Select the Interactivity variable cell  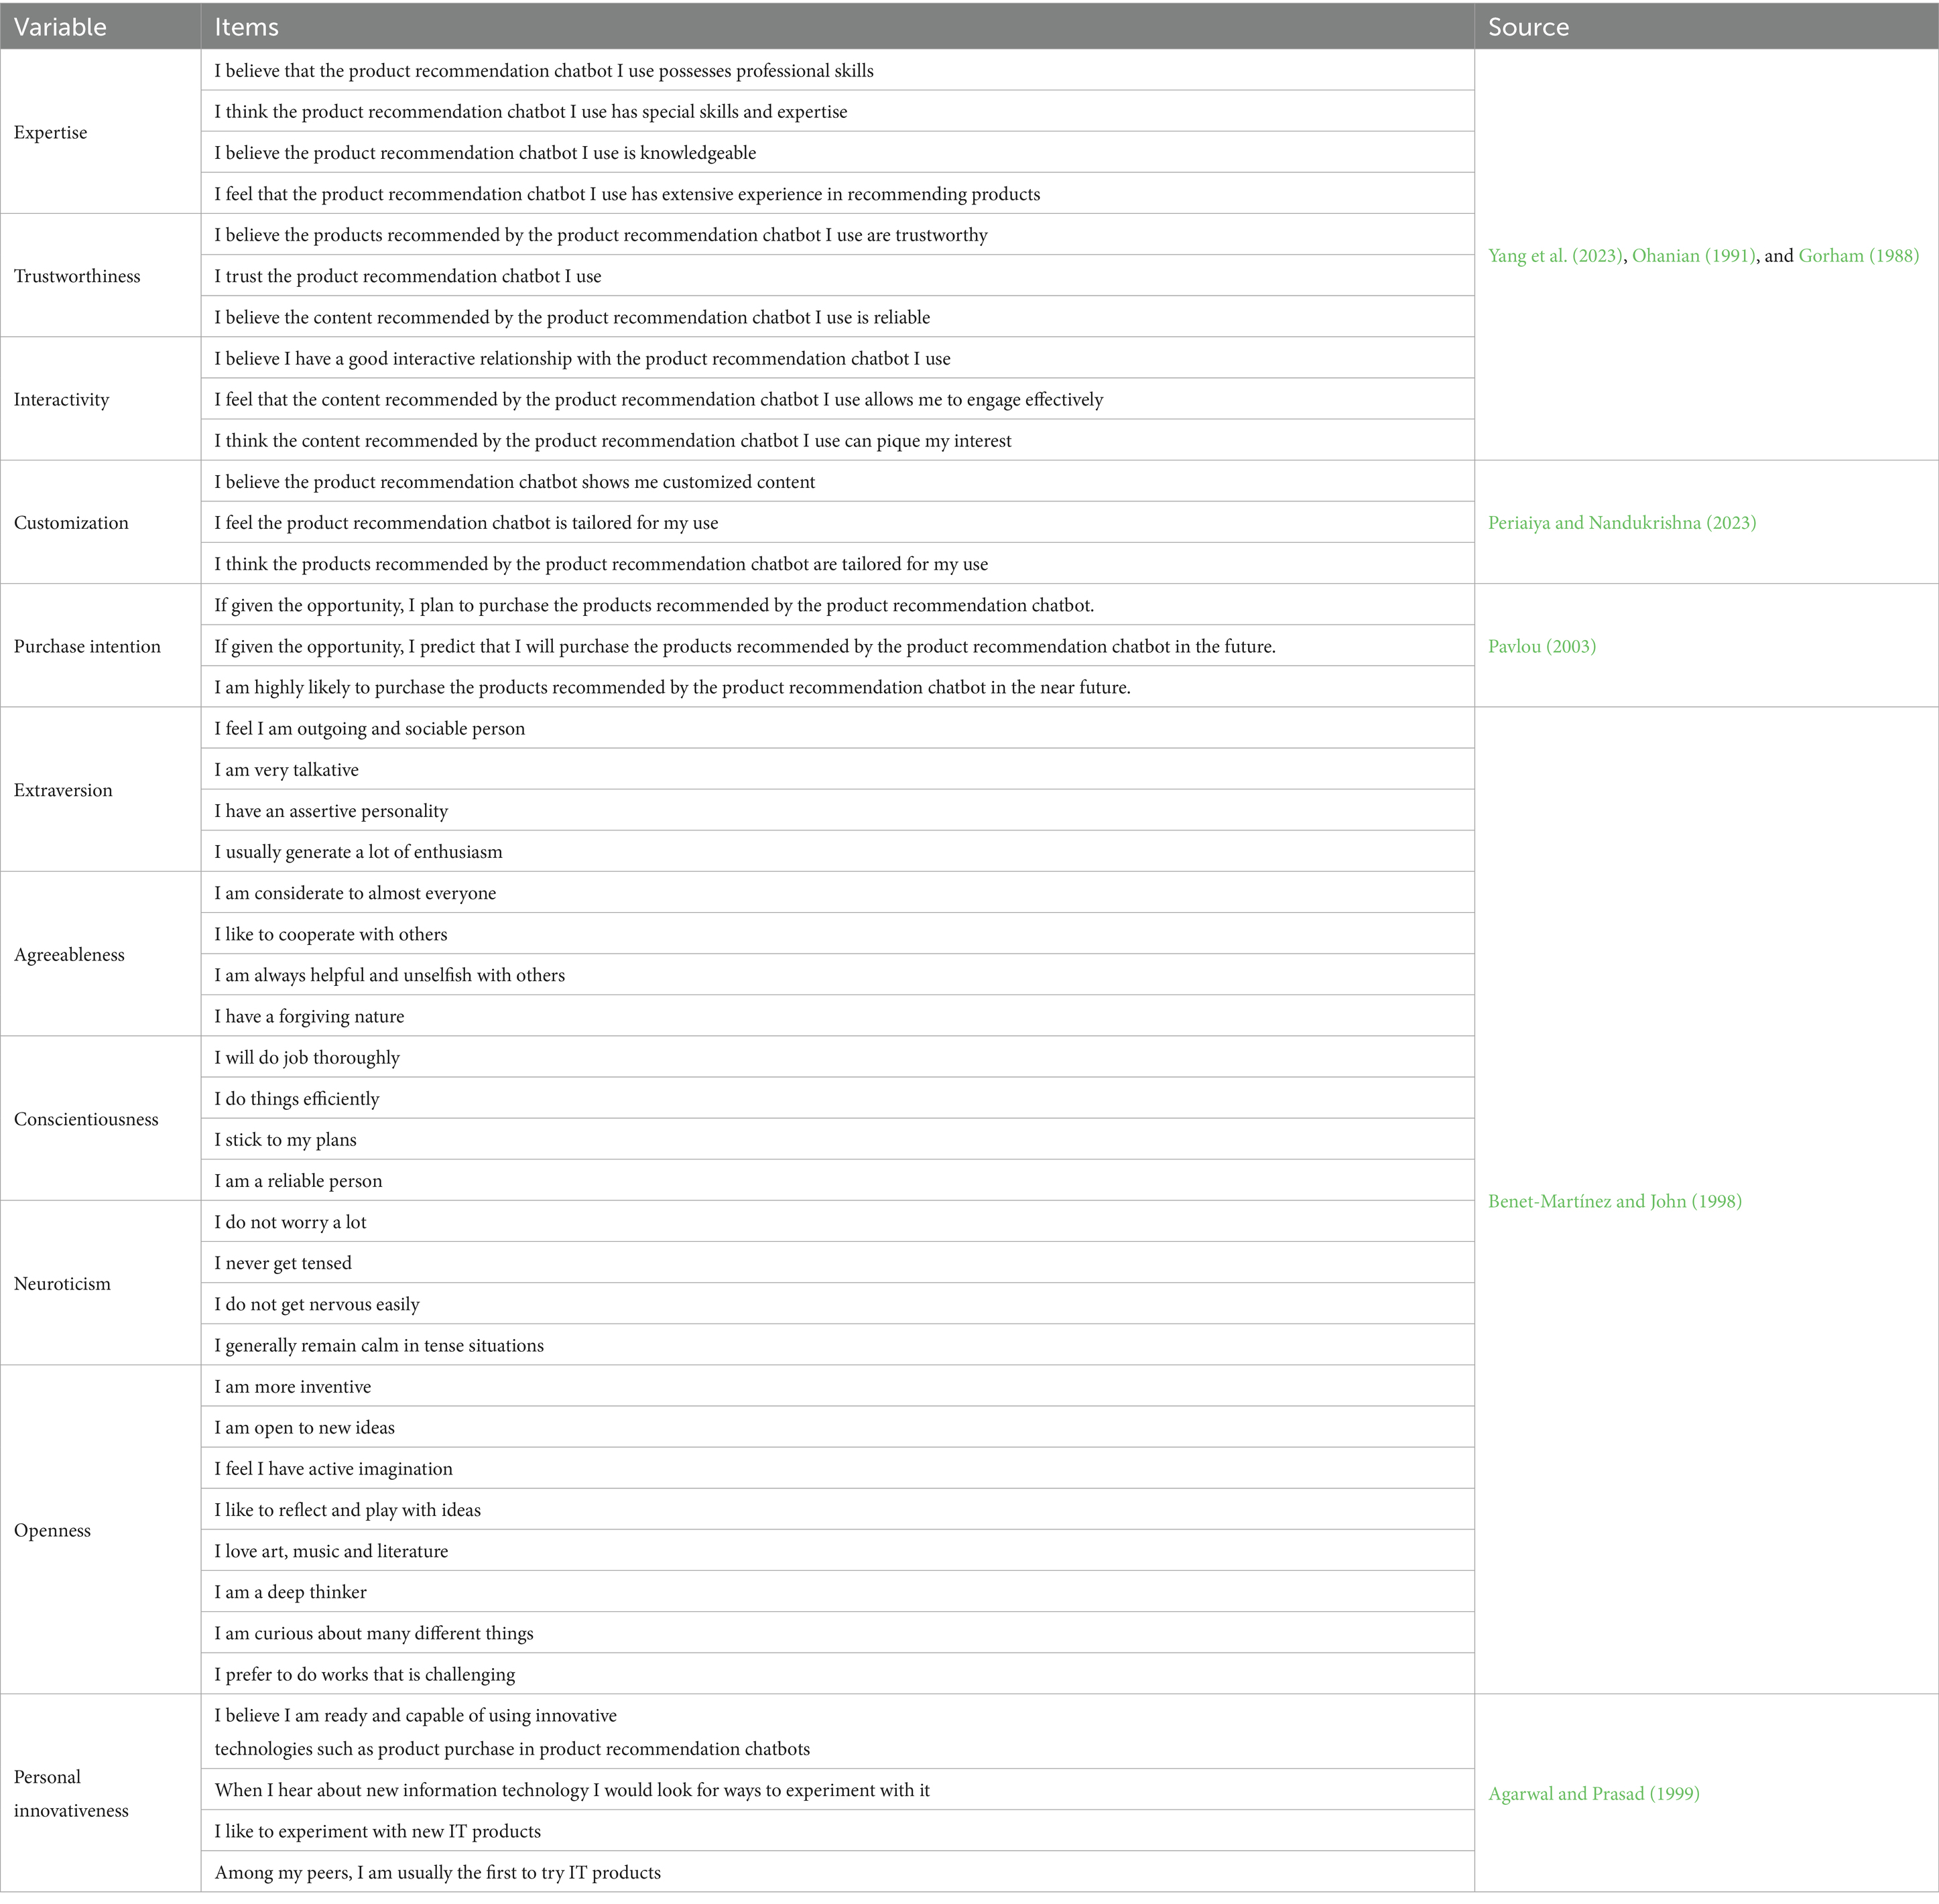click(100, 399)
